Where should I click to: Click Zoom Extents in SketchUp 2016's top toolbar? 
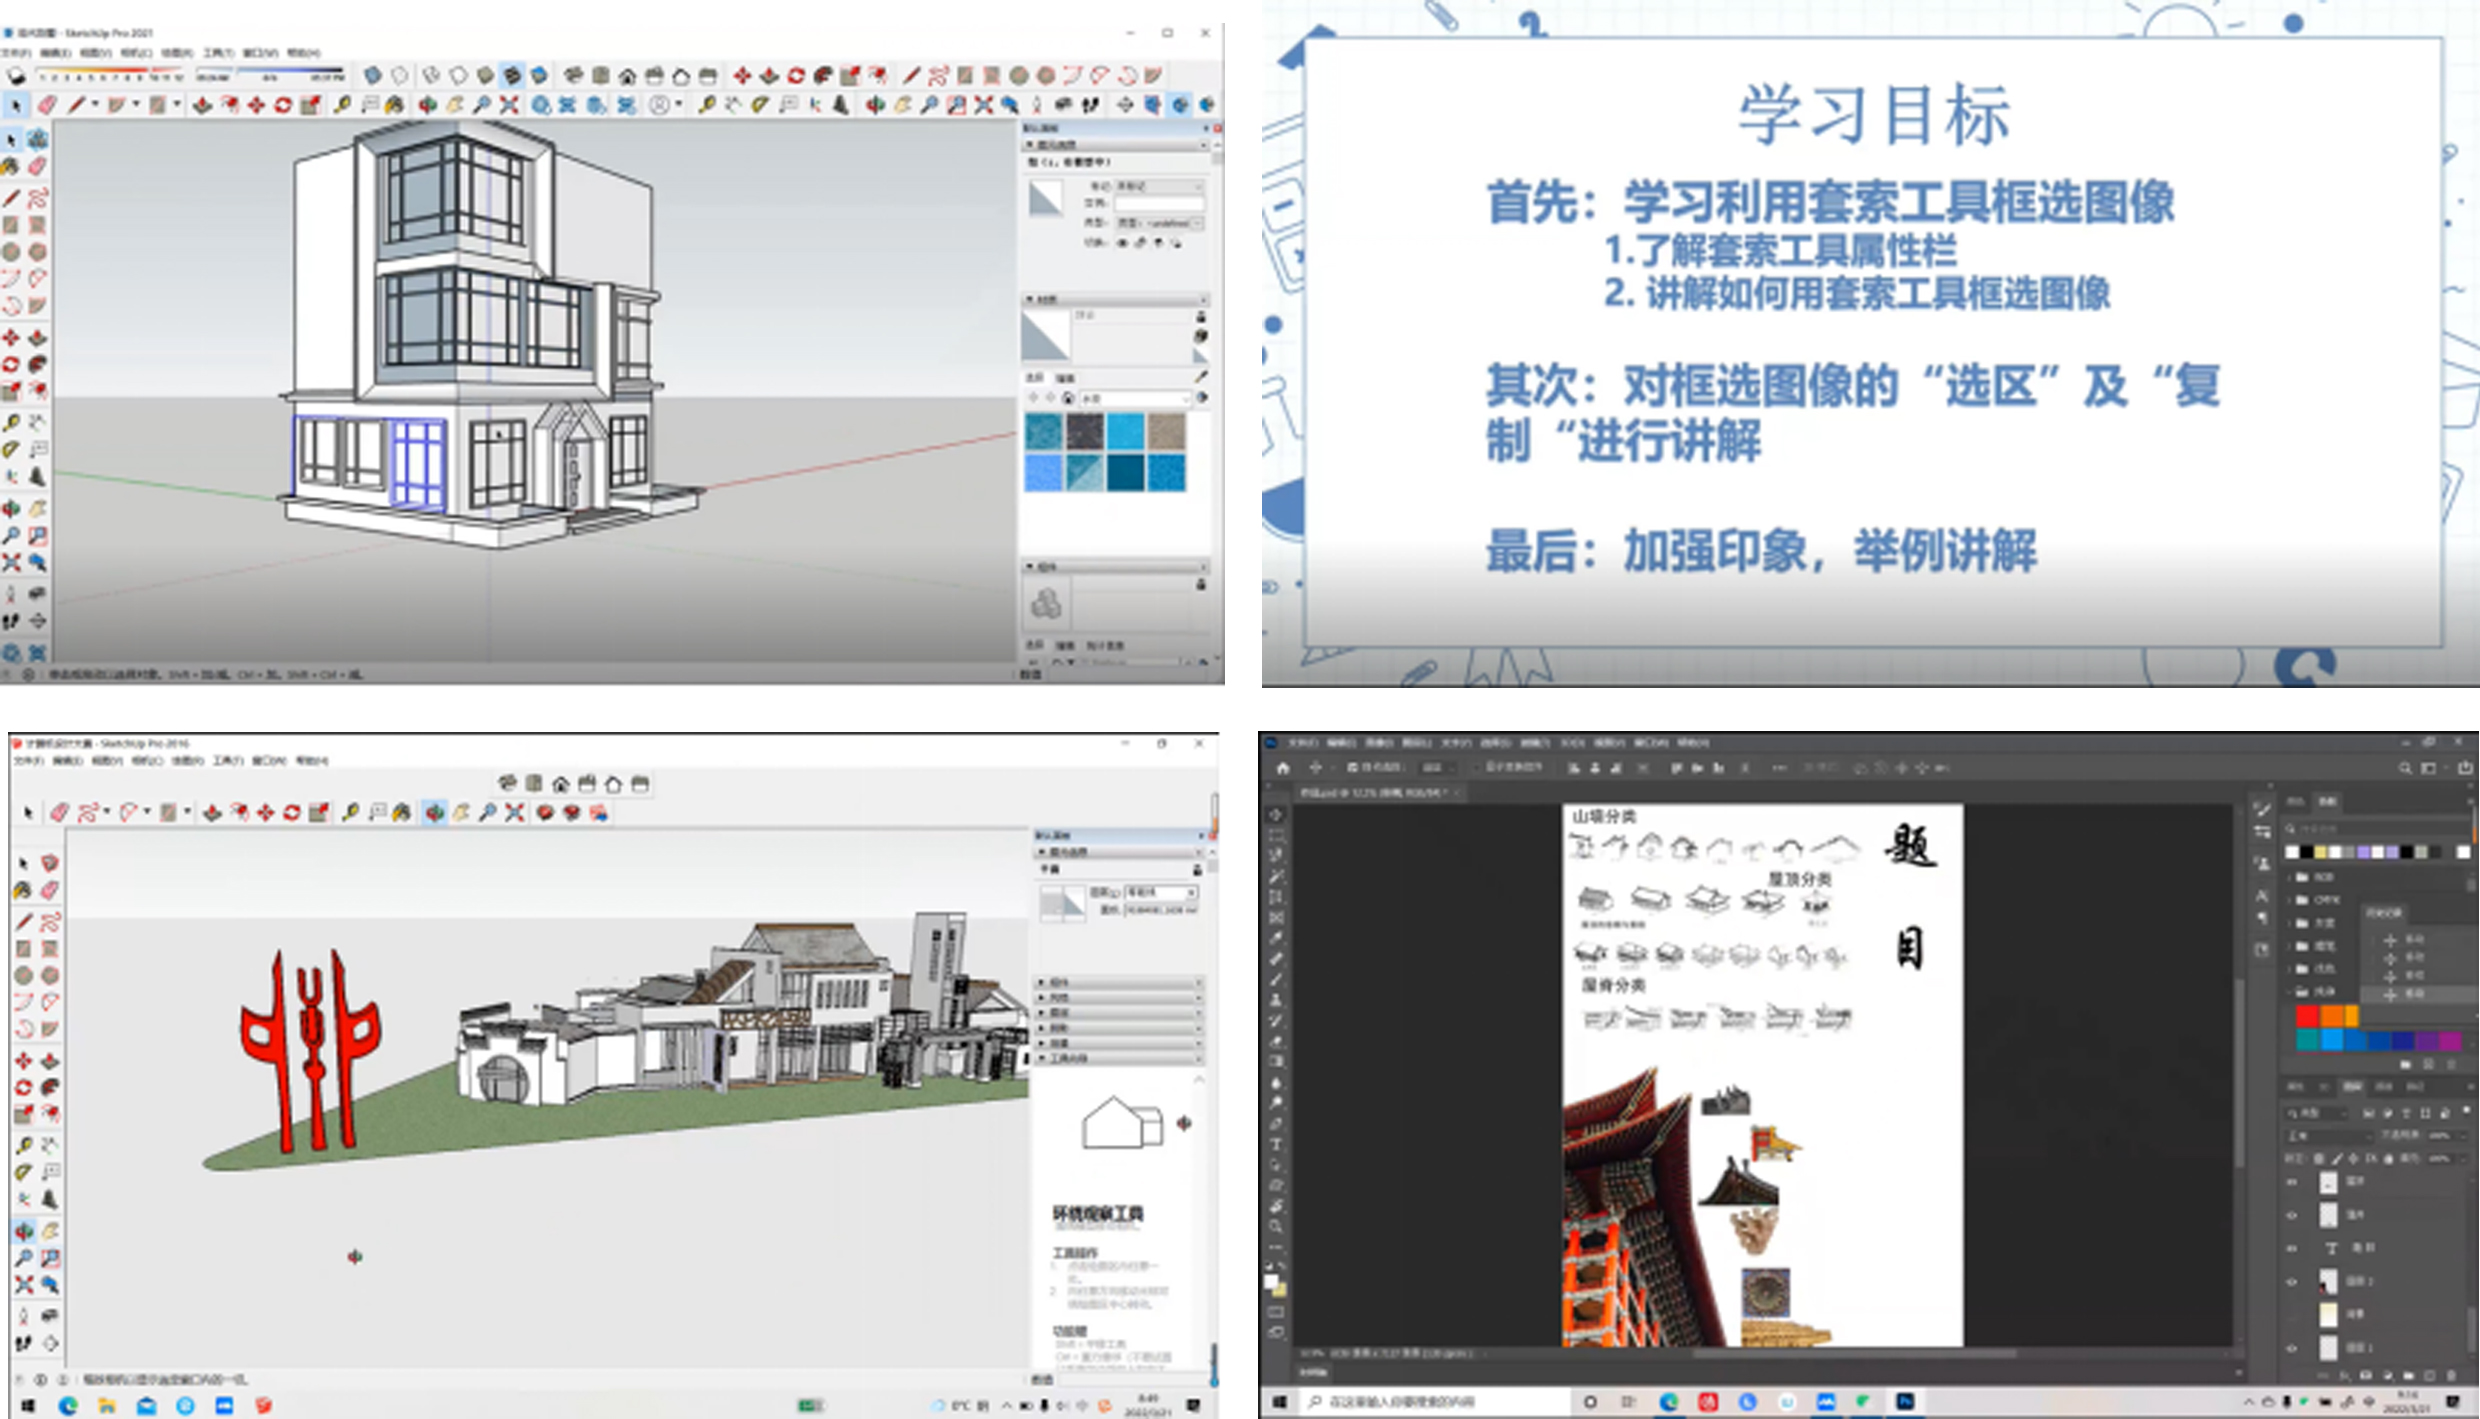(514, 813)
